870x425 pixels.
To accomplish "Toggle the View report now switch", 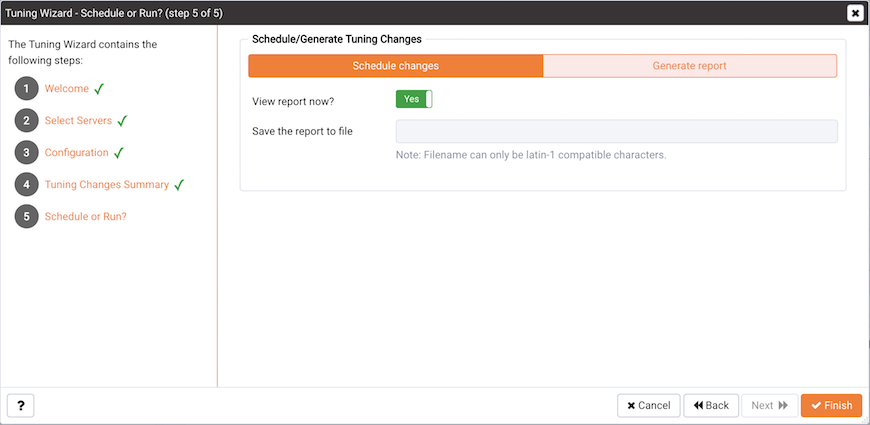I will (x=414, y=99).
